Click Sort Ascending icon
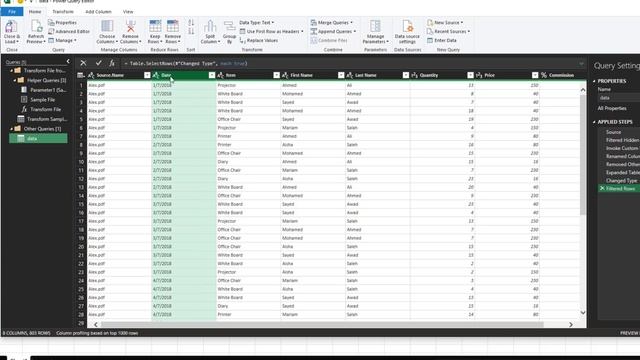The width and height of the screenshot is (640, 360). coord(191,23)
